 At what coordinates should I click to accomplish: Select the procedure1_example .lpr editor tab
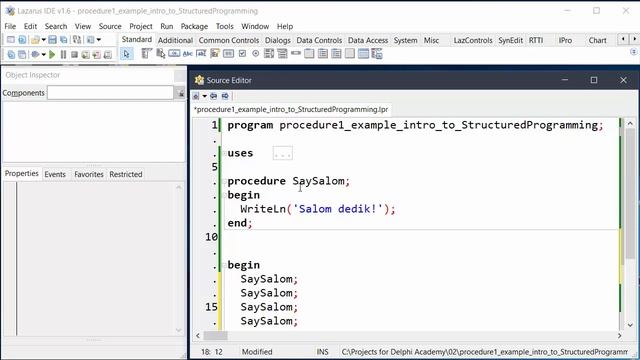[291, 109]
